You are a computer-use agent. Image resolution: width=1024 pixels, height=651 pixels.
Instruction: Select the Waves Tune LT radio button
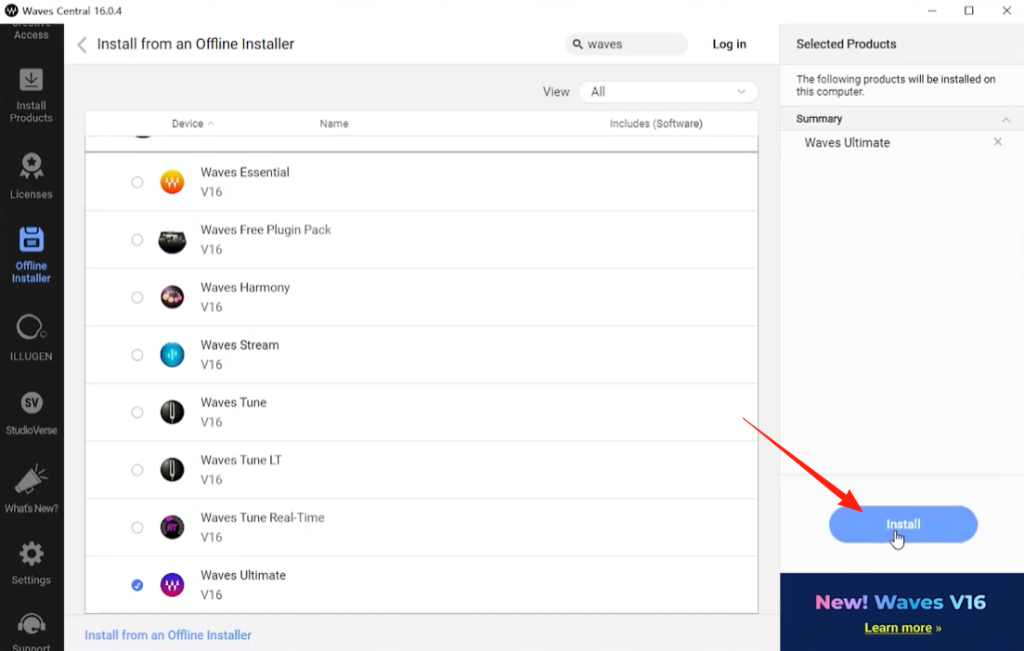click(137, 469)
